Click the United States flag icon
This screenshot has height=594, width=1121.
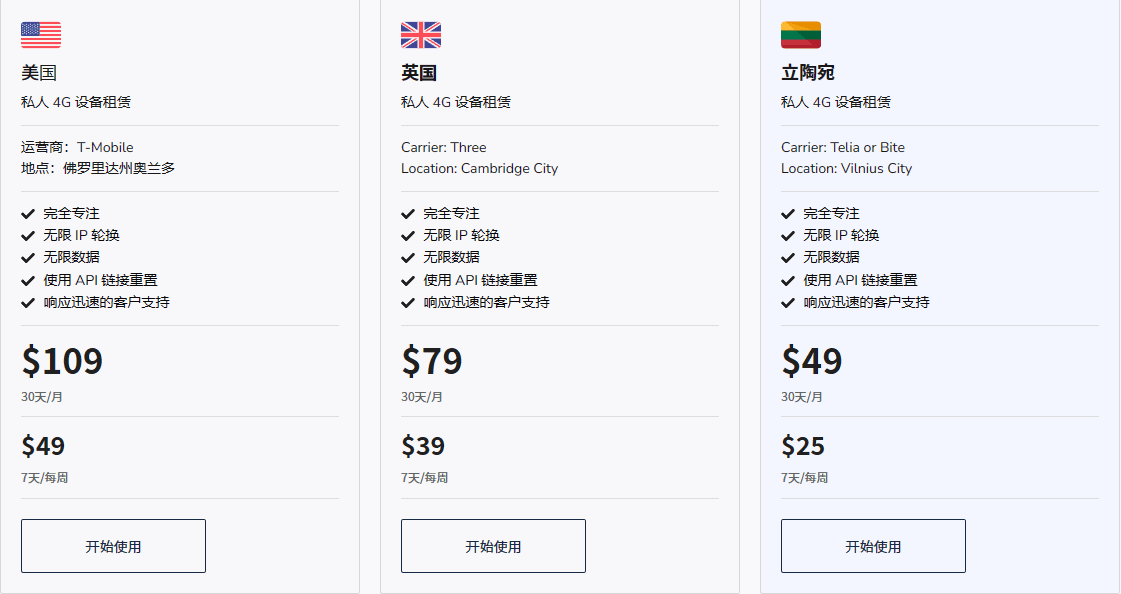pyautogui.click(x=41, y=35)
